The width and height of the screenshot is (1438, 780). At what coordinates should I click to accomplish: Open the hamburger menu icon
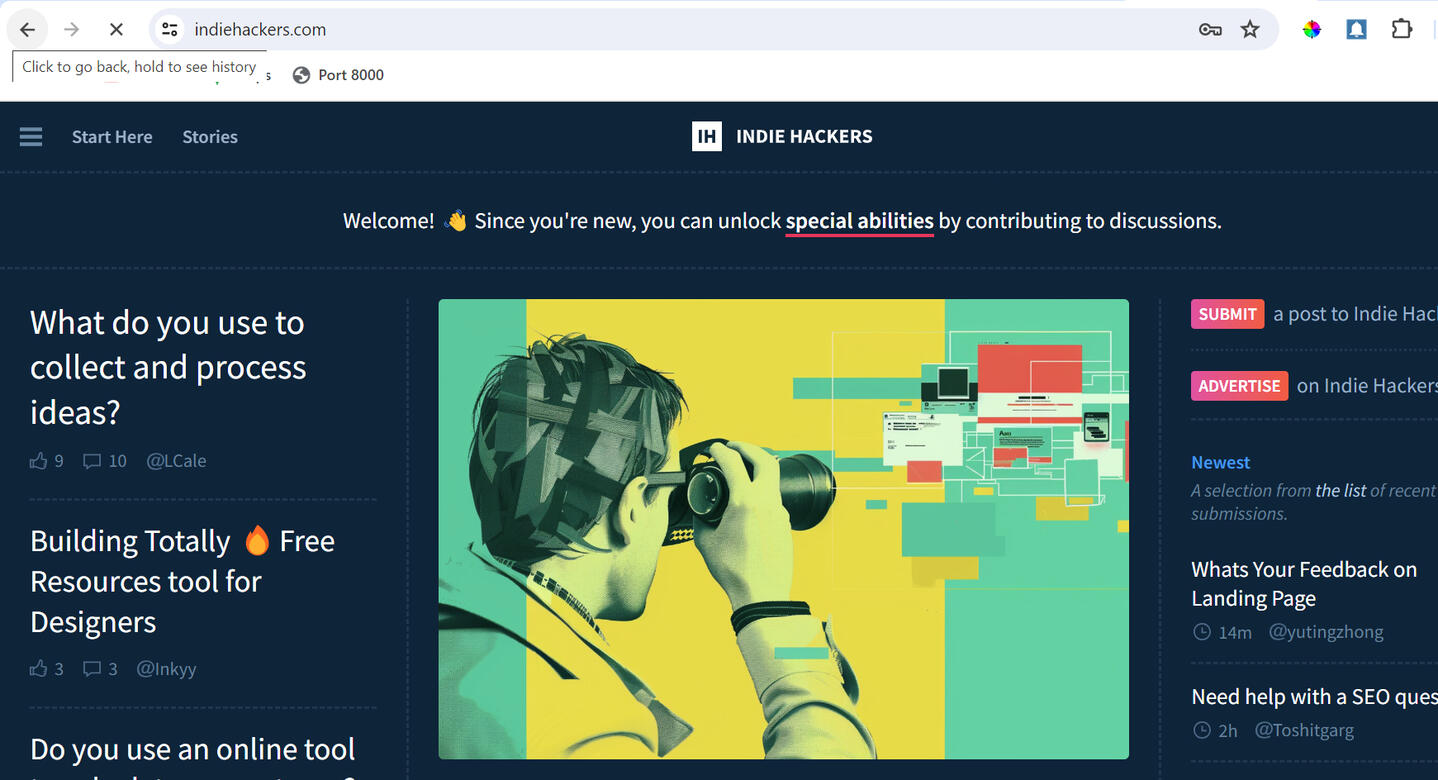[31, 137]
